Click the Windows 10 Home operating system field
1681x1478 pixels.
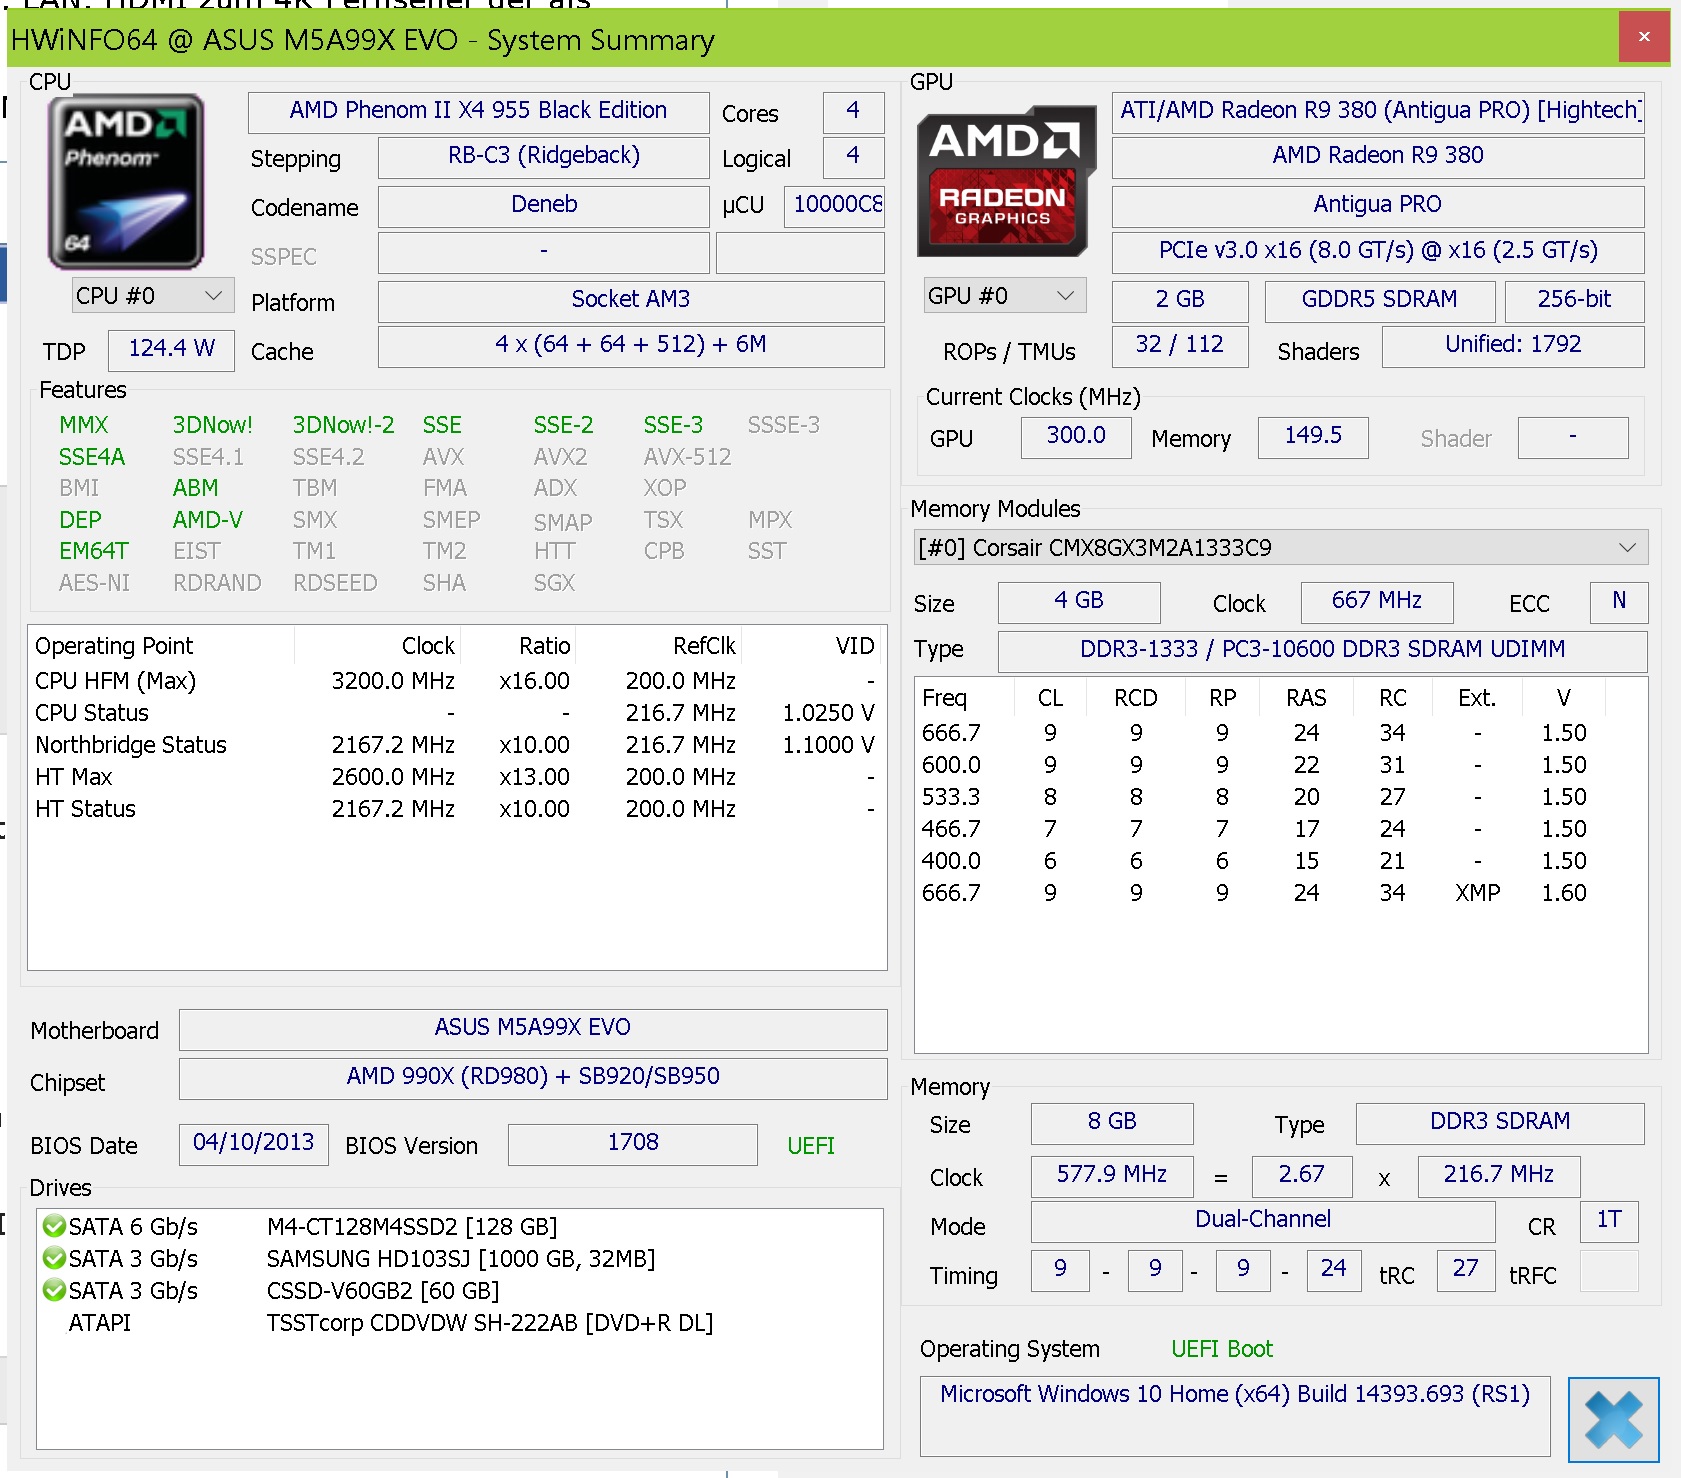point(1235,1416)
